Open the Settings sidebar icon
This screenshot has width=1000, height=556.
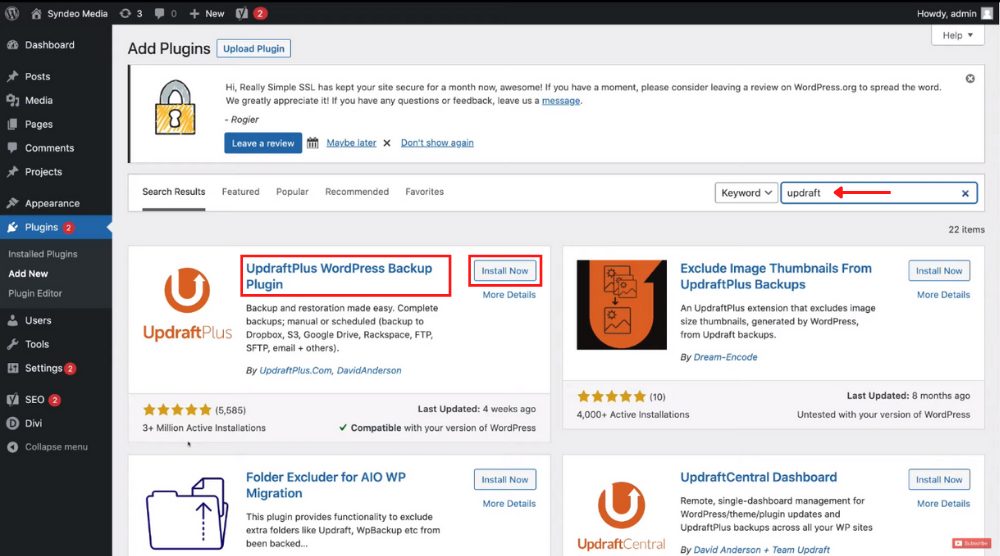coord(12,369)
